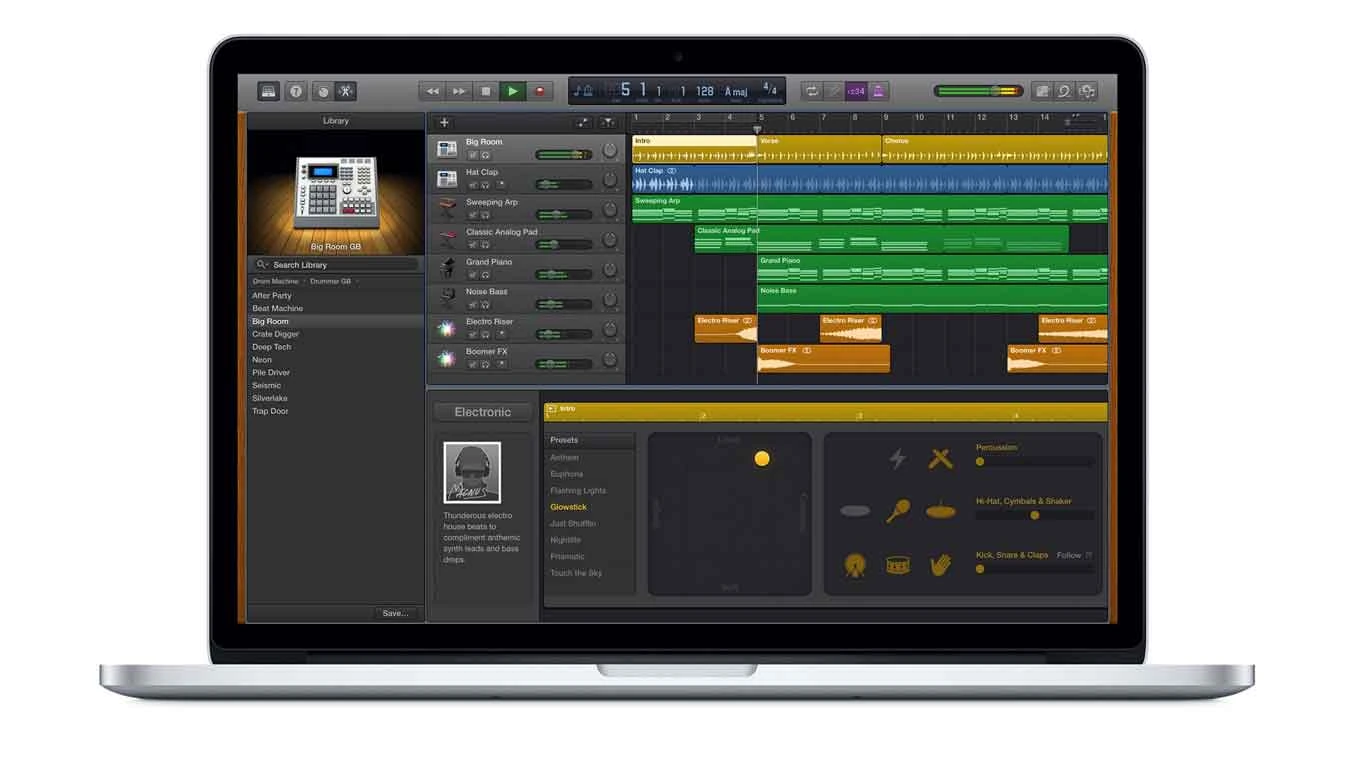Screen dimensions: 1360x770
Task: Click the Save... button in Library
Action: point(396,613)
